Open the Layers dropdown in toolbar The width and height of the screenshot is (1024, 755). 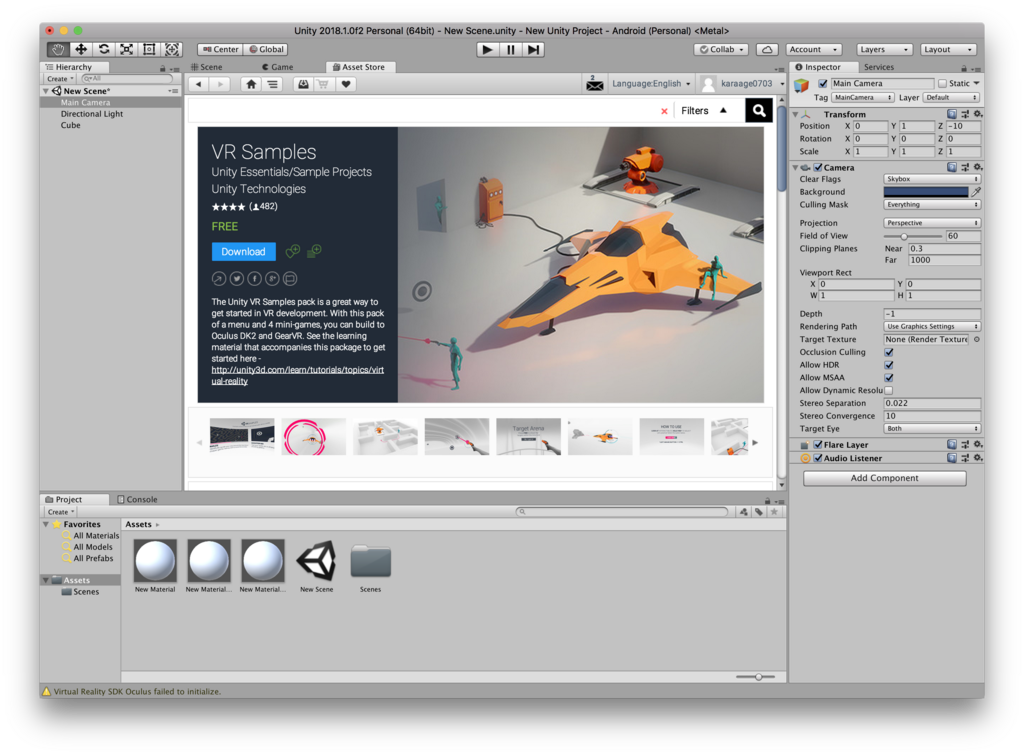click(x=884, y=49)
